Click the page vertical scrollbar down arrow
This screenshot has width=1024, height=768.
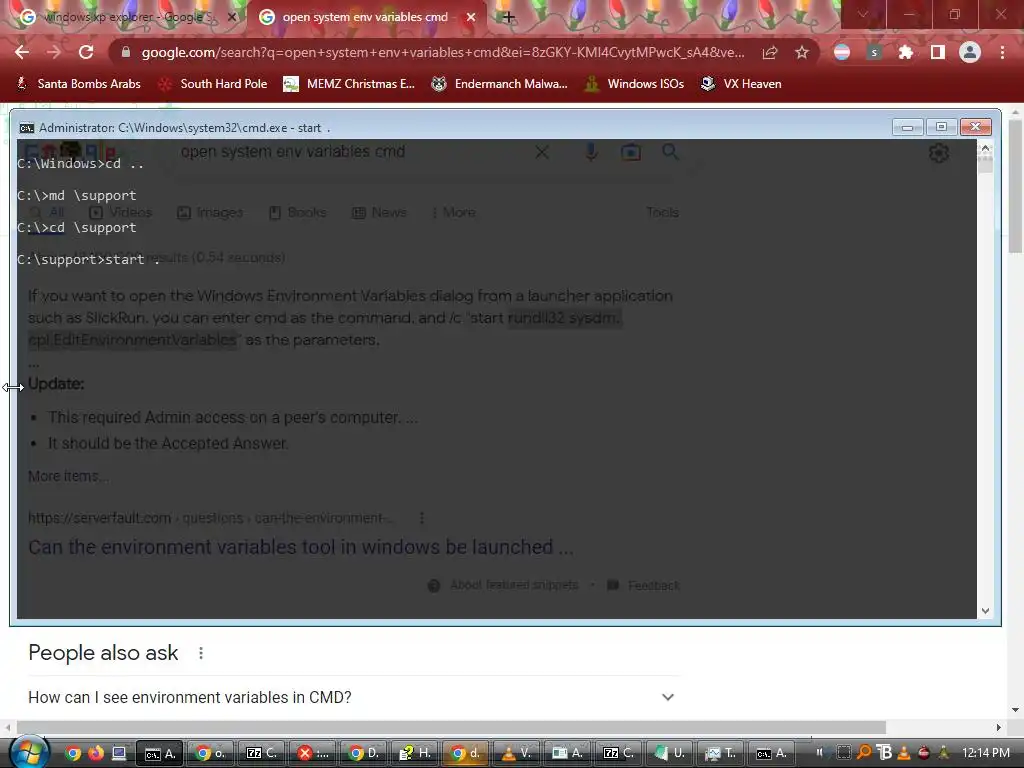click(1016, 710)
